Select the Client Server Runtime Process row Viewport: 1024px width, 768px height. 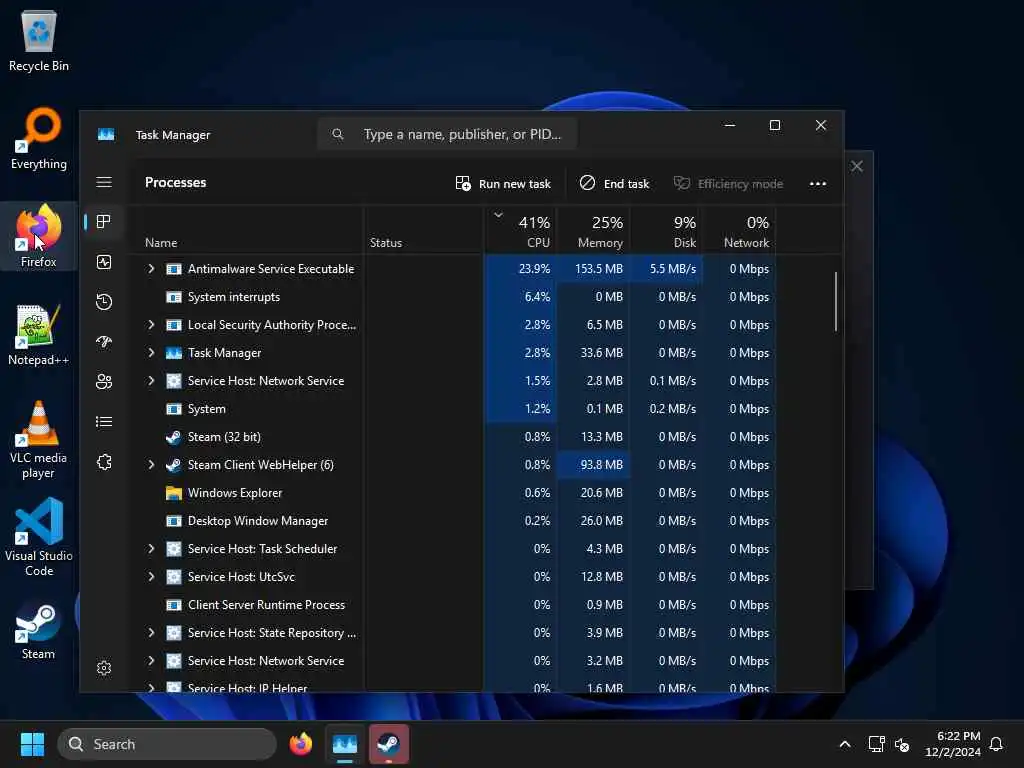point(453,605)
